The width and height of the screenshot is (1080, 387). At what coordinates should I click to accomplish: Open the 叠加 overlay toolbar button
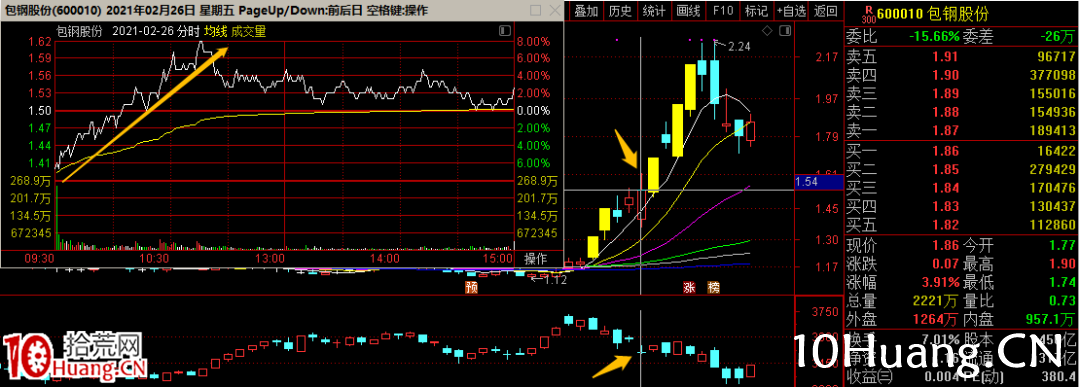click(x=587, y=10)
